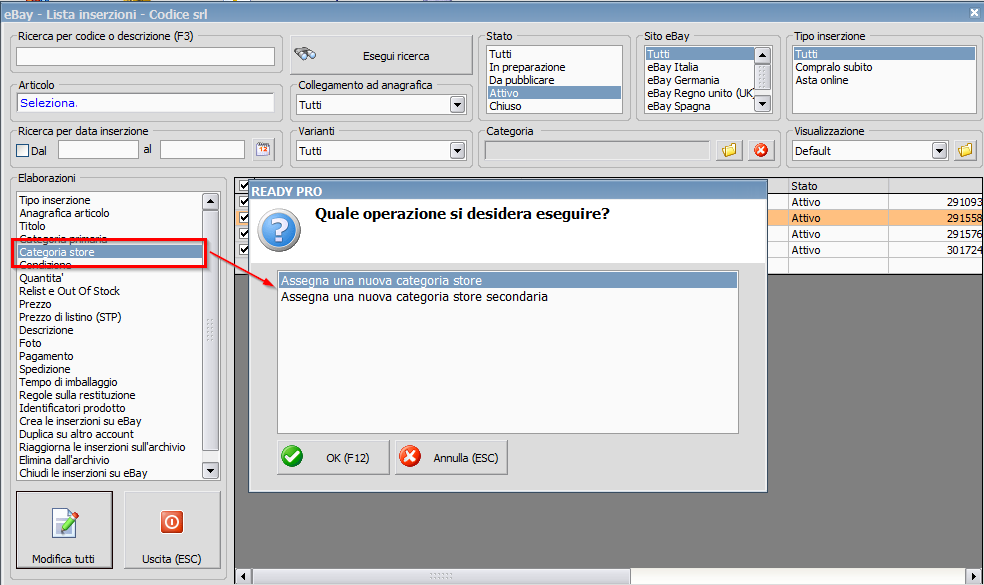The height and width of the screenshot is (585, 984).
Task: Open the Collegamento ad anagrafica dropdown
Action: click(457, 105)
